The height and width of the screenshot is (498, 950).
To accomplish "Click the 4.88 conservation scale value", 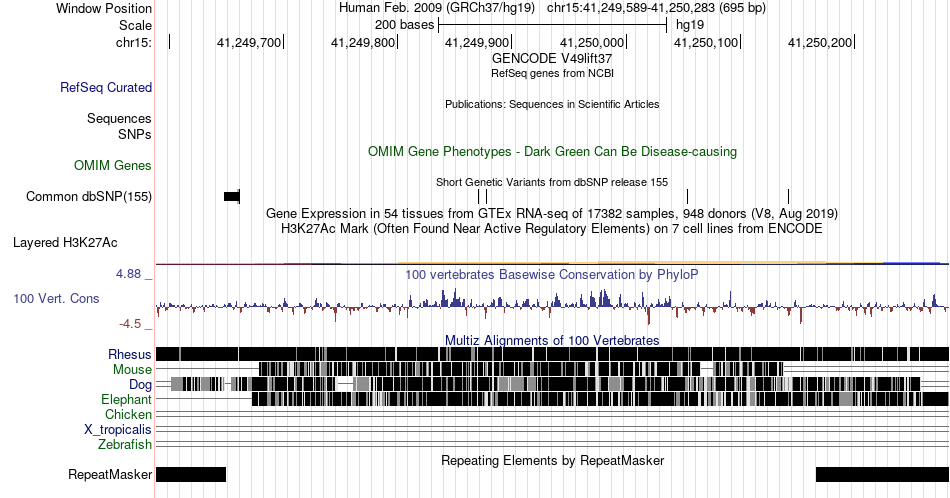I will click(128, 274).
